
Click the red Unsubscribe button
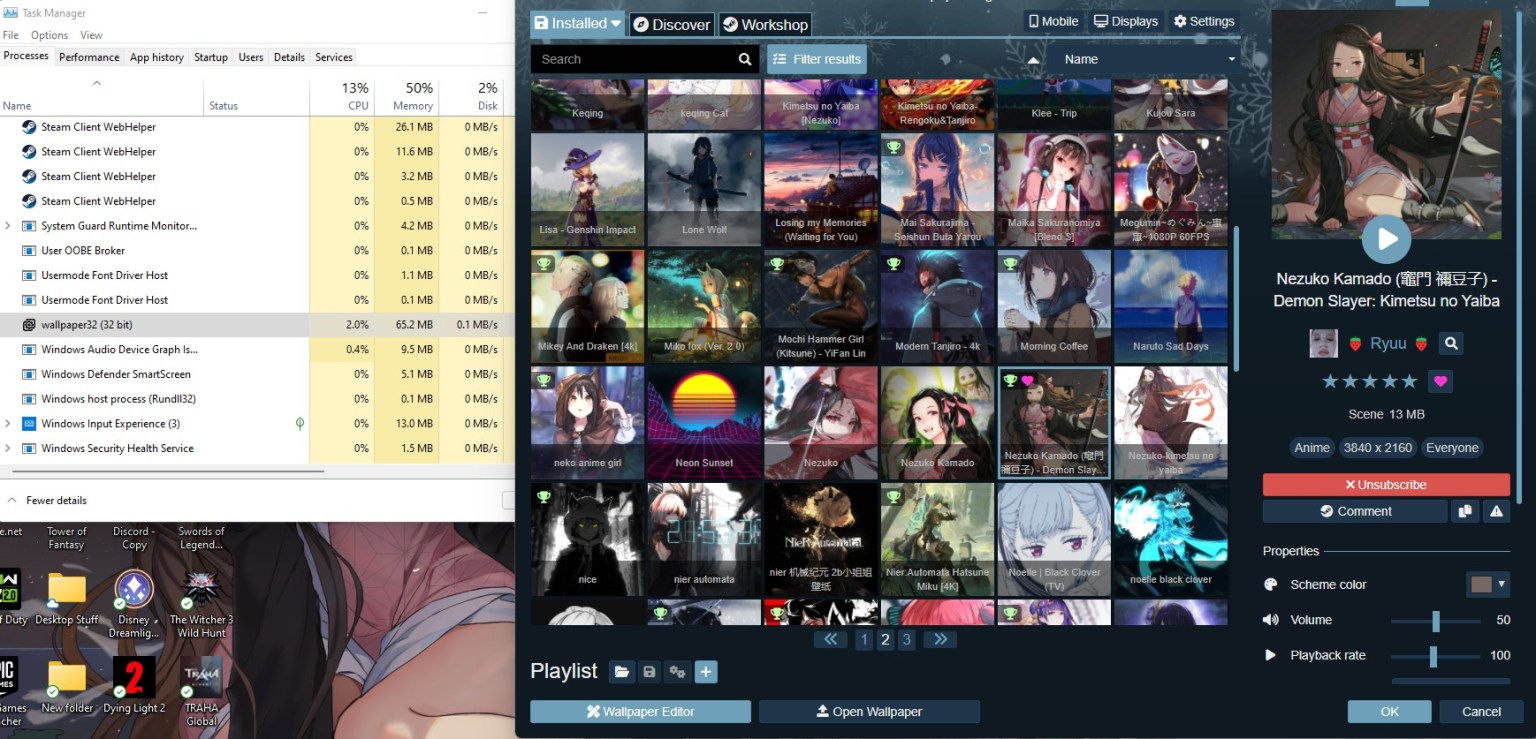tap(1385, 485)
